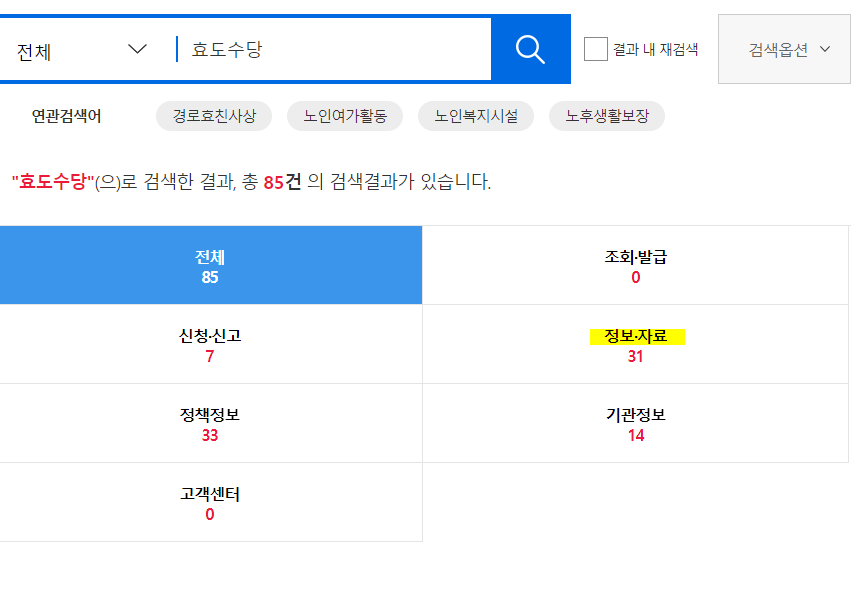Open the 조회·발급 results category
Image resolution: width=860 pixels, height=595 pixels.
coord(635,264)
